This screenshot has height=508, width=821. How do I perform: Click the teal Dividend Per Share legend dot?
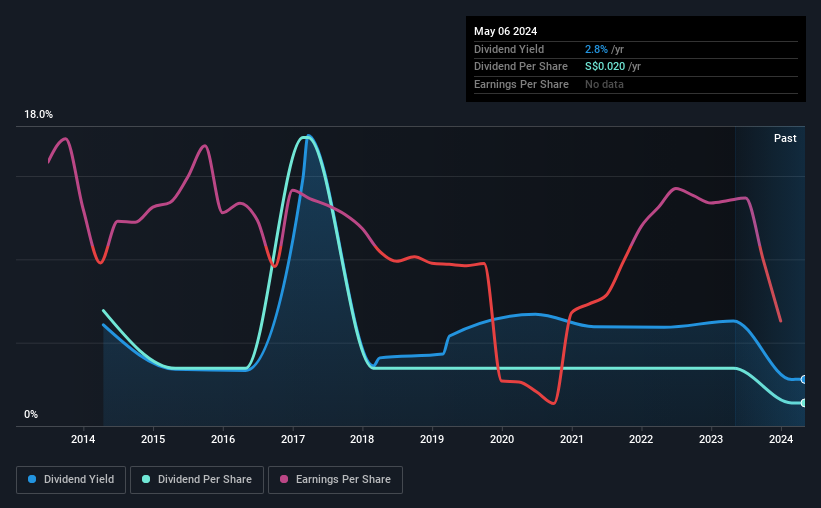[146, 479]
